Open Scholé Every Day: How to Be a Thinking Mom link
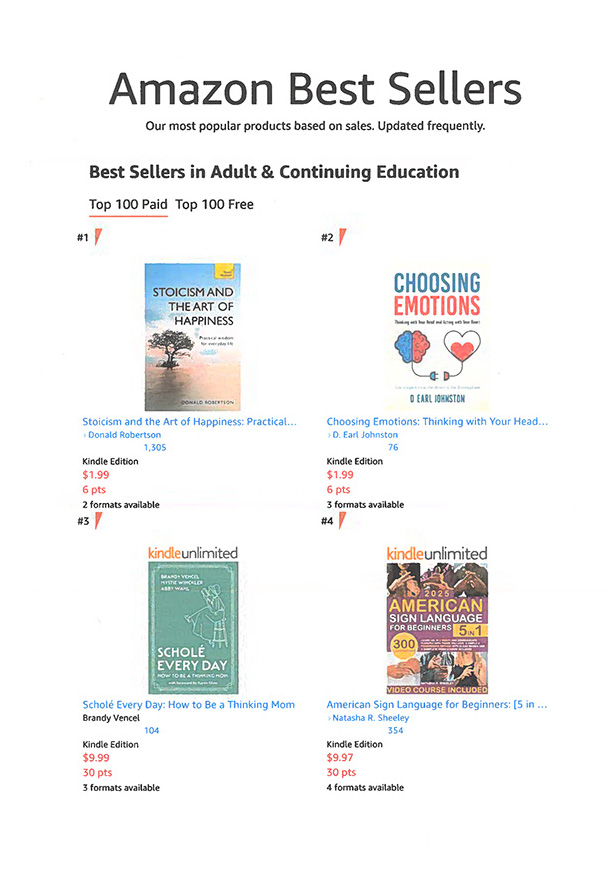This screenshot has height=886, width=610. 189,705
